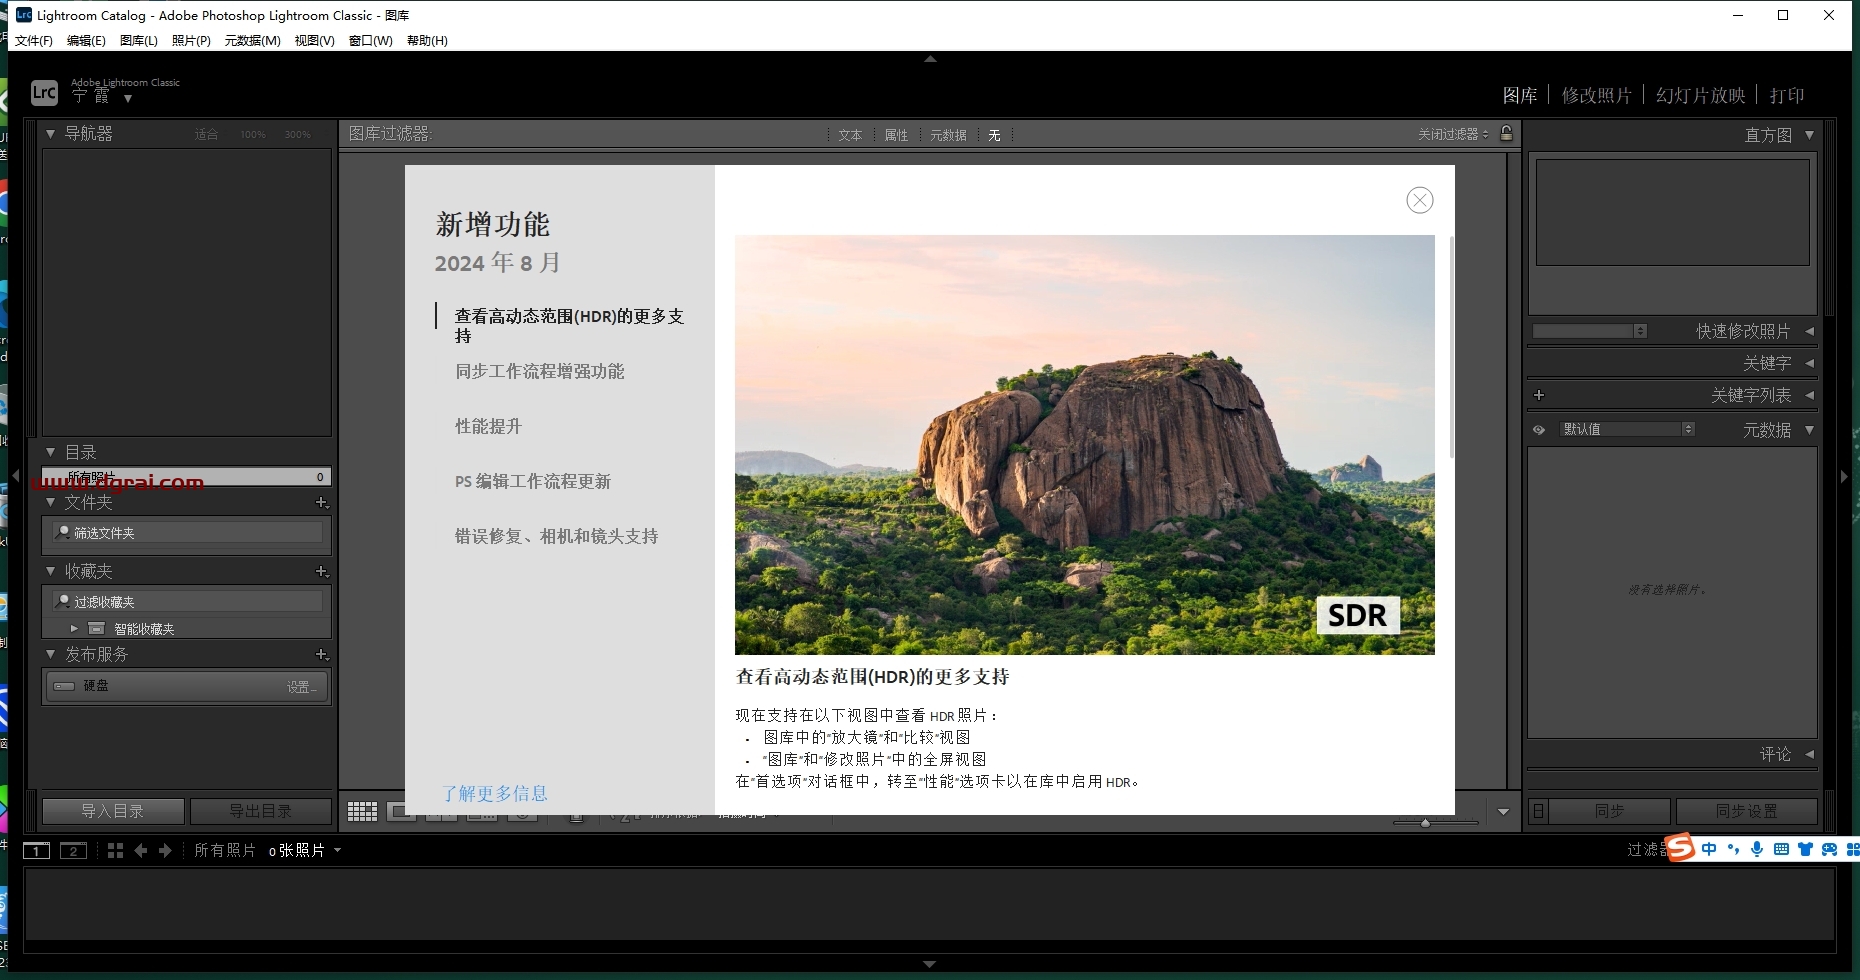Click the 导入目录 button
Viewport: 1860px width, 980px height.
point(113,811)
